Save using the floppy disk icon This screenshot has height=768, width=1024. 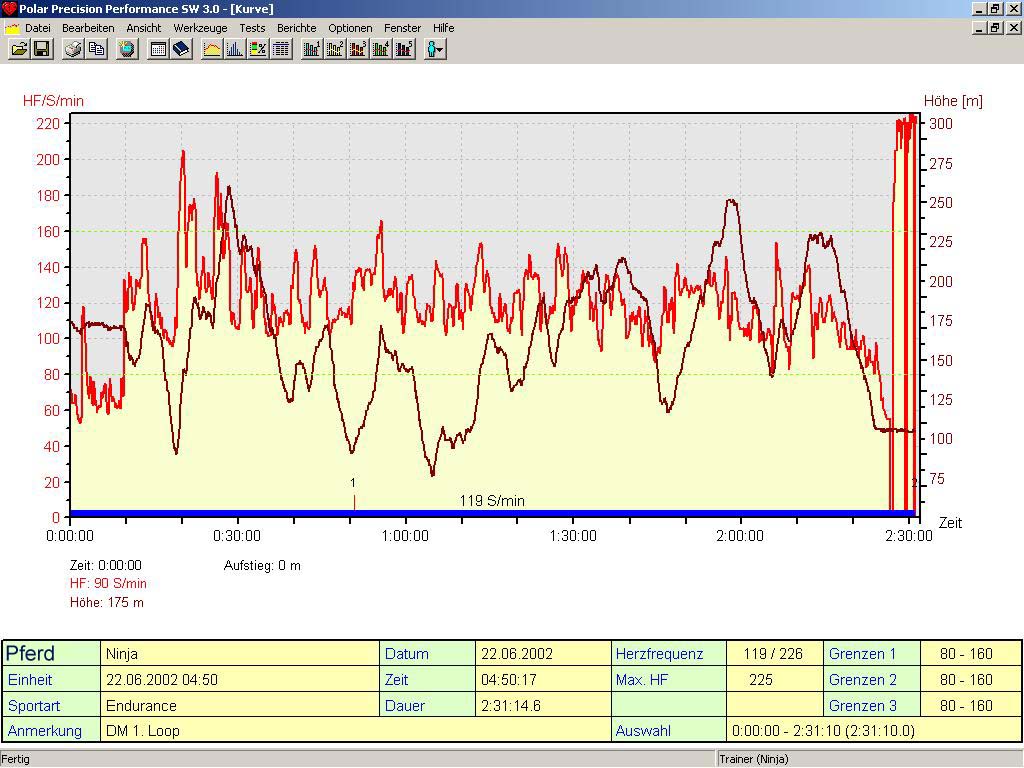tap(42, 49)
